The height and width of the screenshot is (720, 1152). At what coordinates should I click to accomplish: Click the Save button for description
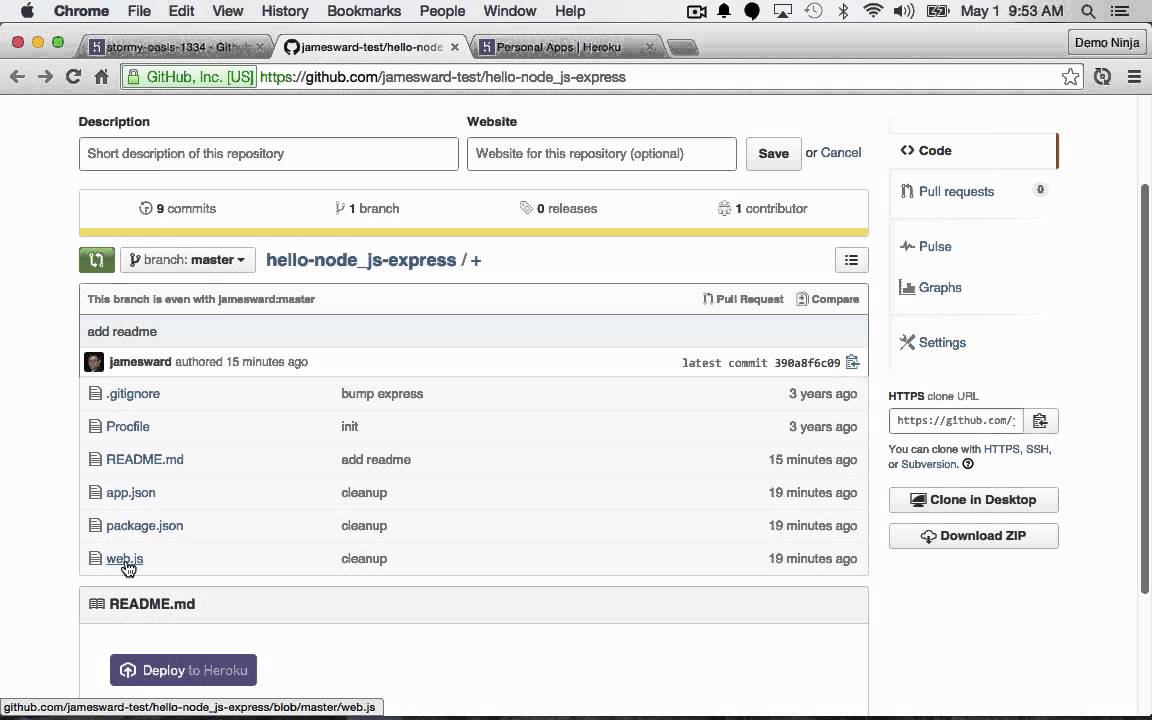tap(773, 154)
